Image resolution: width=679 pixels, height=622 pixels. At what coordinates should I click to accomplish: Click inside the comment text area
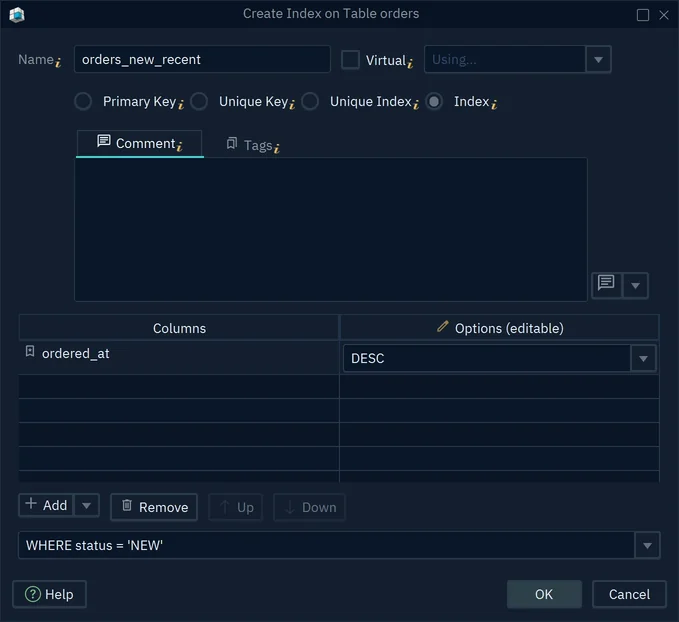(x=331, y=229)
